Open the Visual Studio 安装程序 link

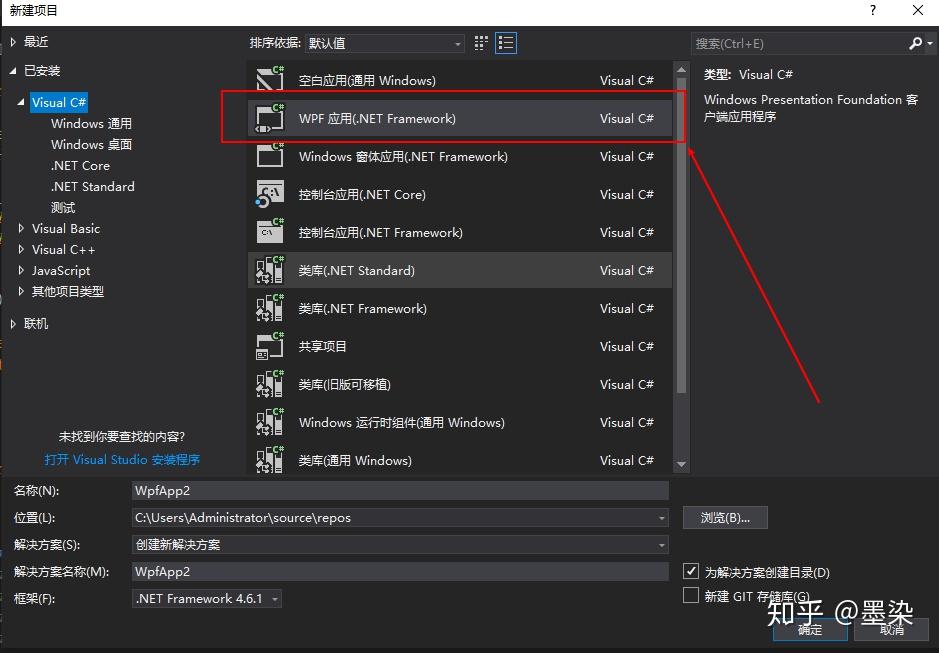(121, 459)
